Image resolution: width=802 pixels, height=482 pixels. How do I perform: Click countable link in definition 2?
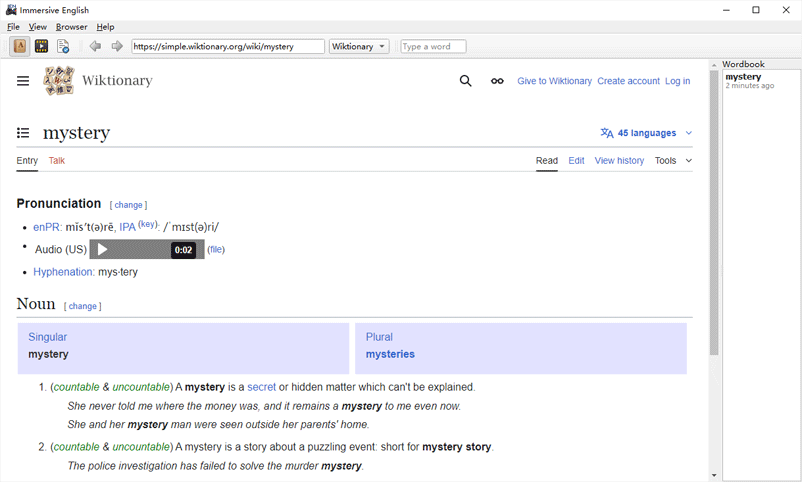point(76,447)
